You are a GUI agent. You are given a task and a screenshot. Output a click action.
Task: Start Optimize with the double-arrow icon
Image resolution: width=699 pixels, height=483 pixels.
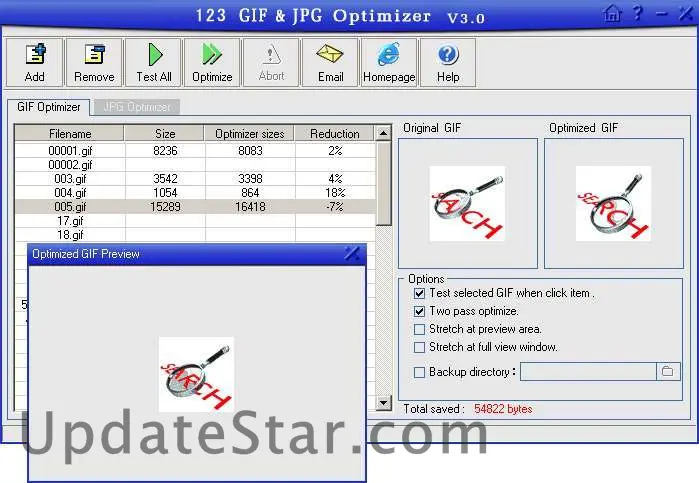pos(212,62)
